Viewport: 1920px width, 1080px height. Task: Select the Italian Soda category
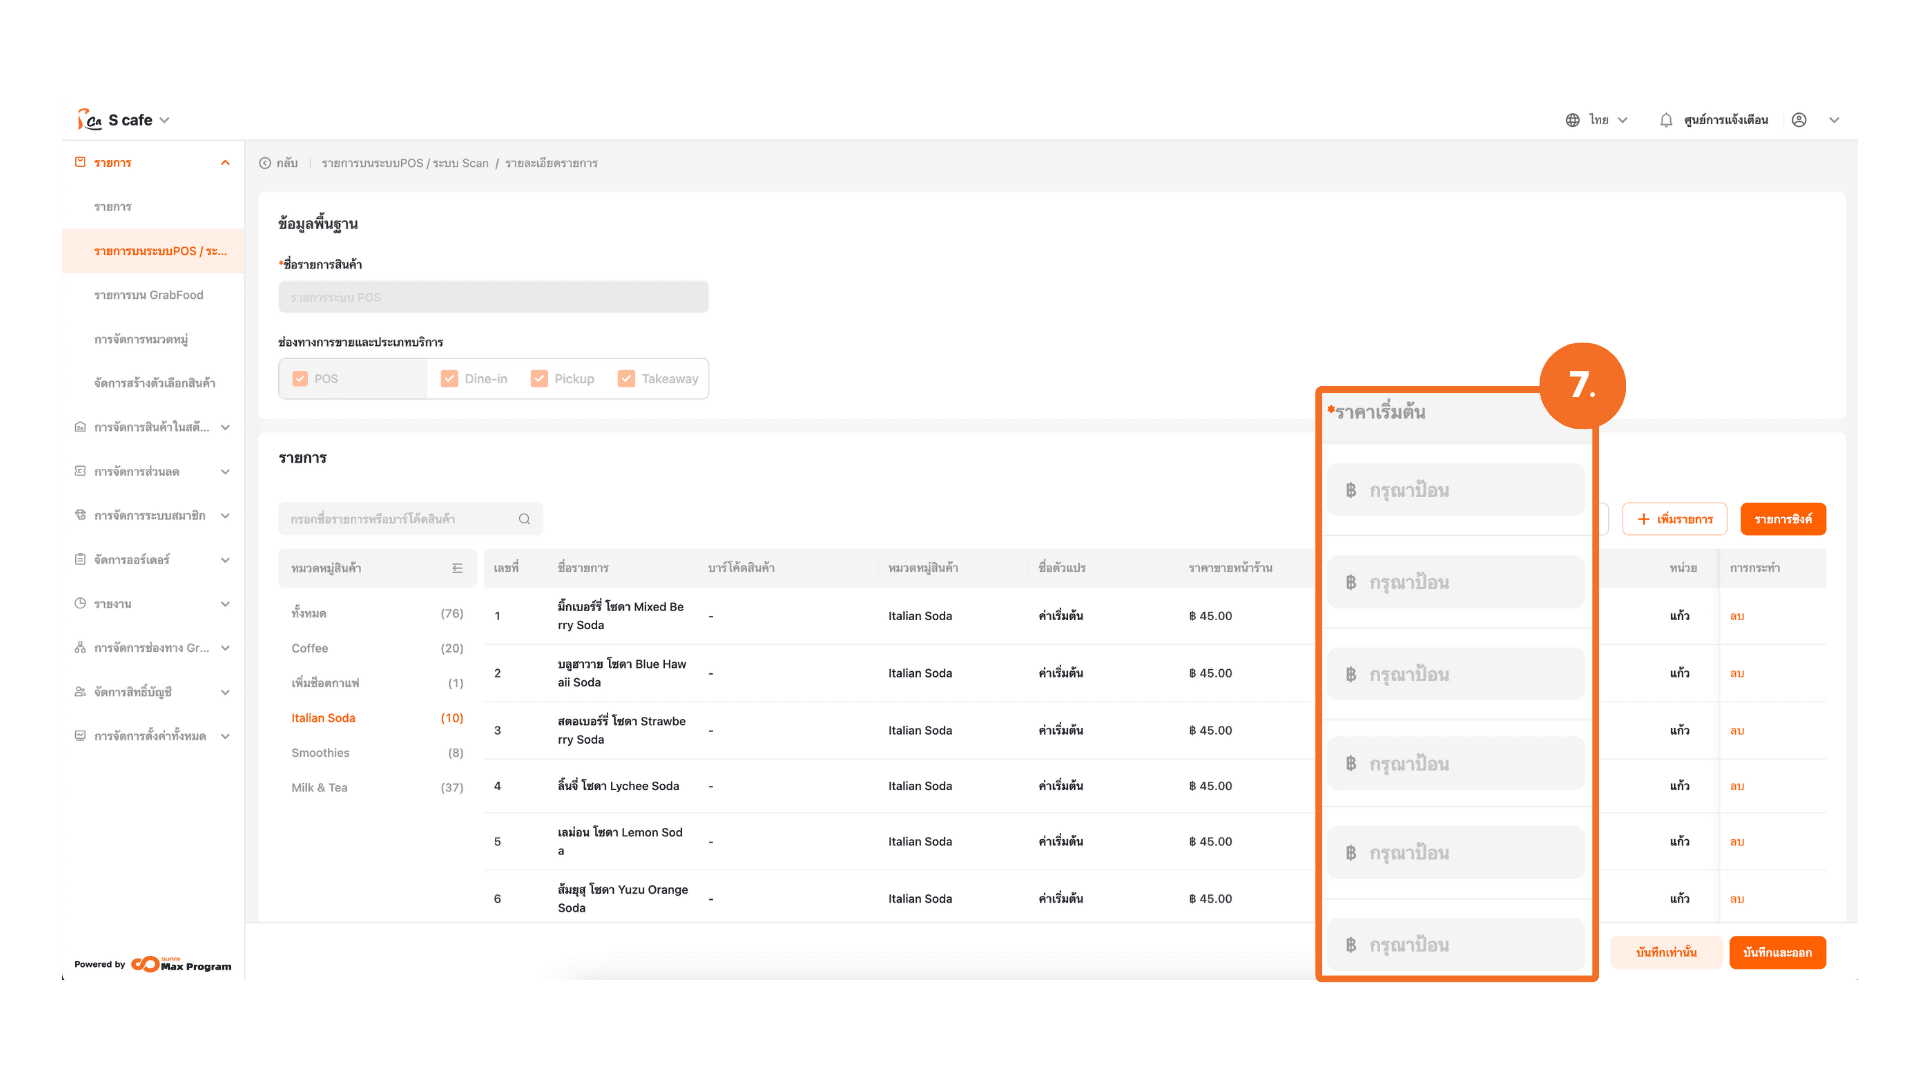point(323,718)
